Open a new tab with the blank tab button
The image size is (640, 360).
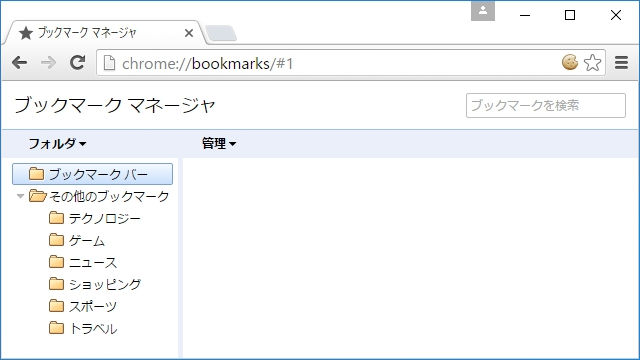(x=221, y=33)
